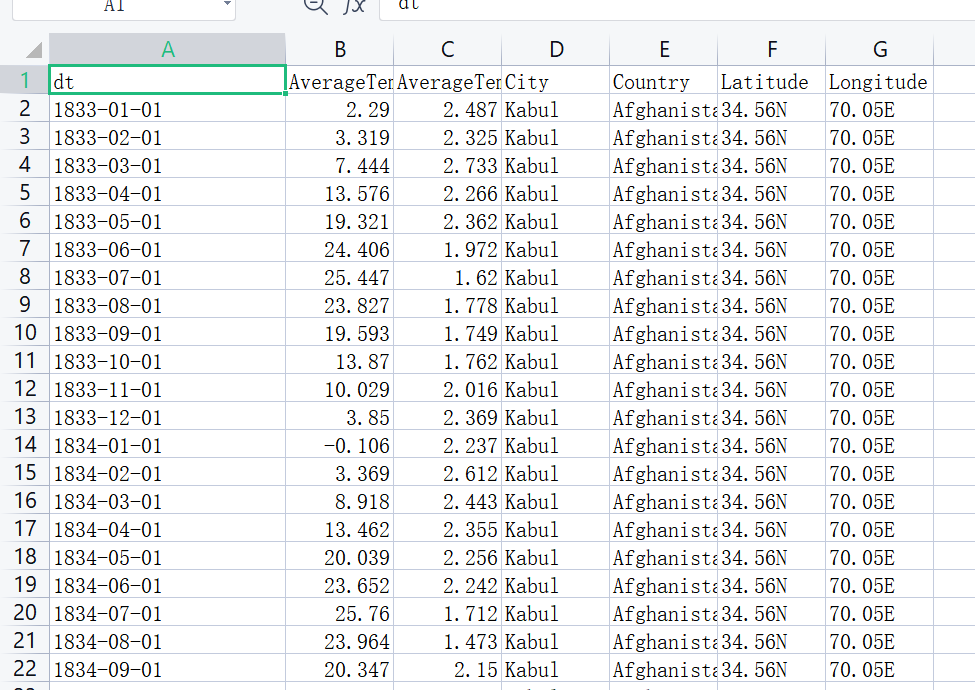Click Afghanistan cell in row 5
Viewport: 975px width, 690px height.
664,193
